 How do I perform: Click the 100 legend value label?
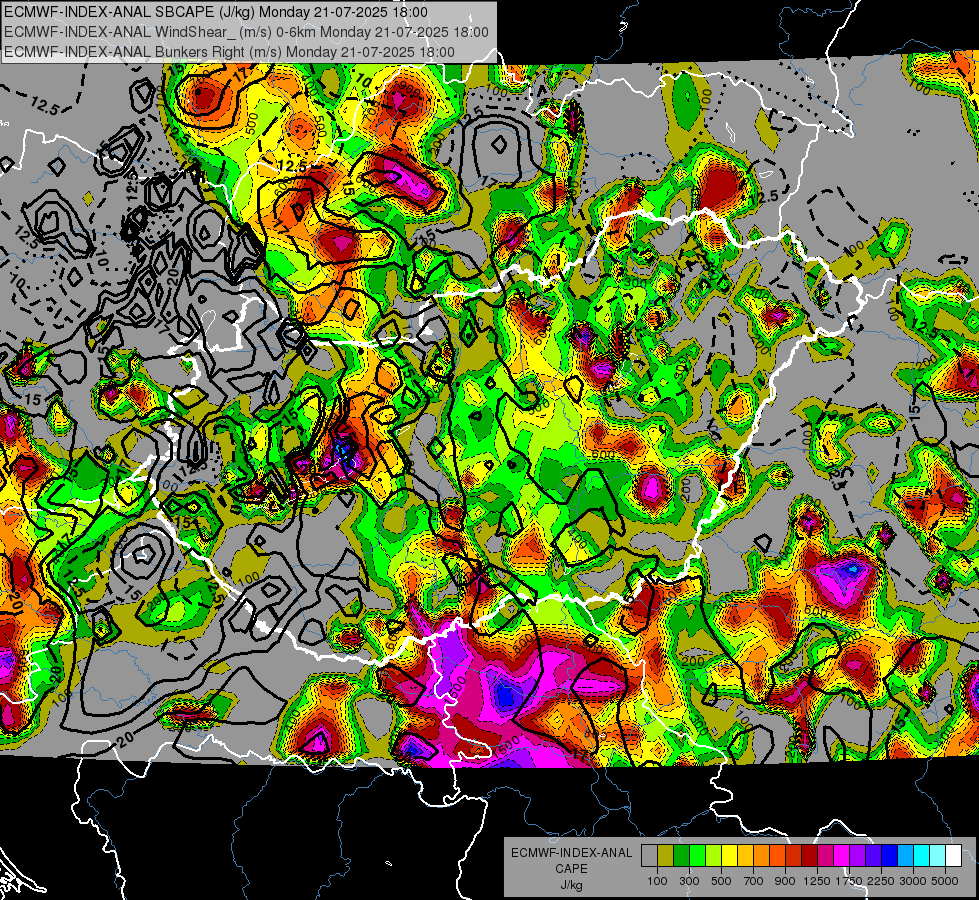(657, 881)
